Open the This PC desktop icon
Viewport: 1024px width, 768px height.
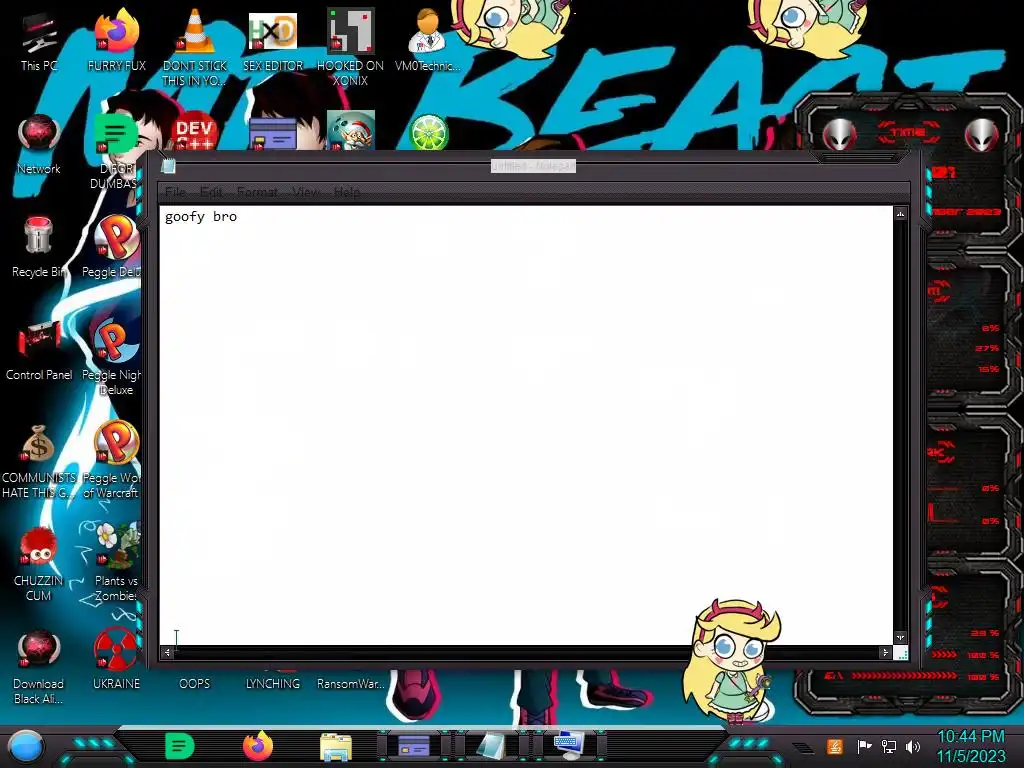click(39, 42)
